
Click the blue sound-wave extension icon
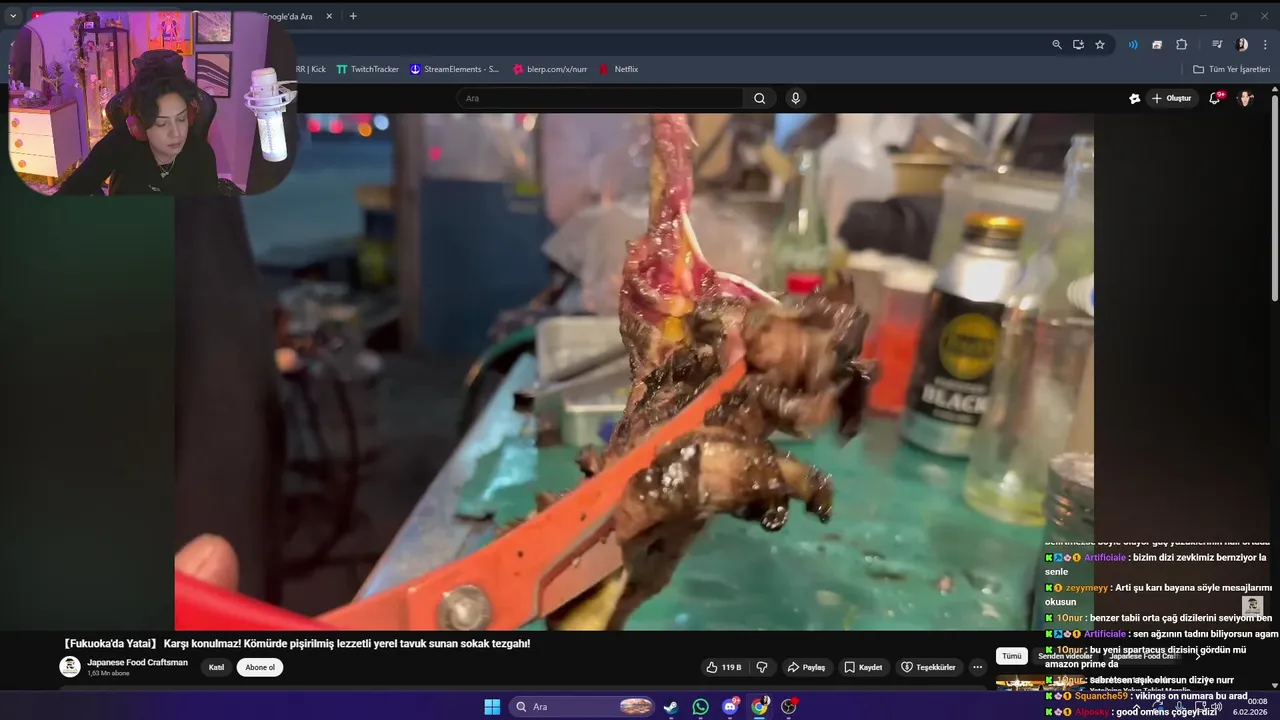tap(1133, 44)
